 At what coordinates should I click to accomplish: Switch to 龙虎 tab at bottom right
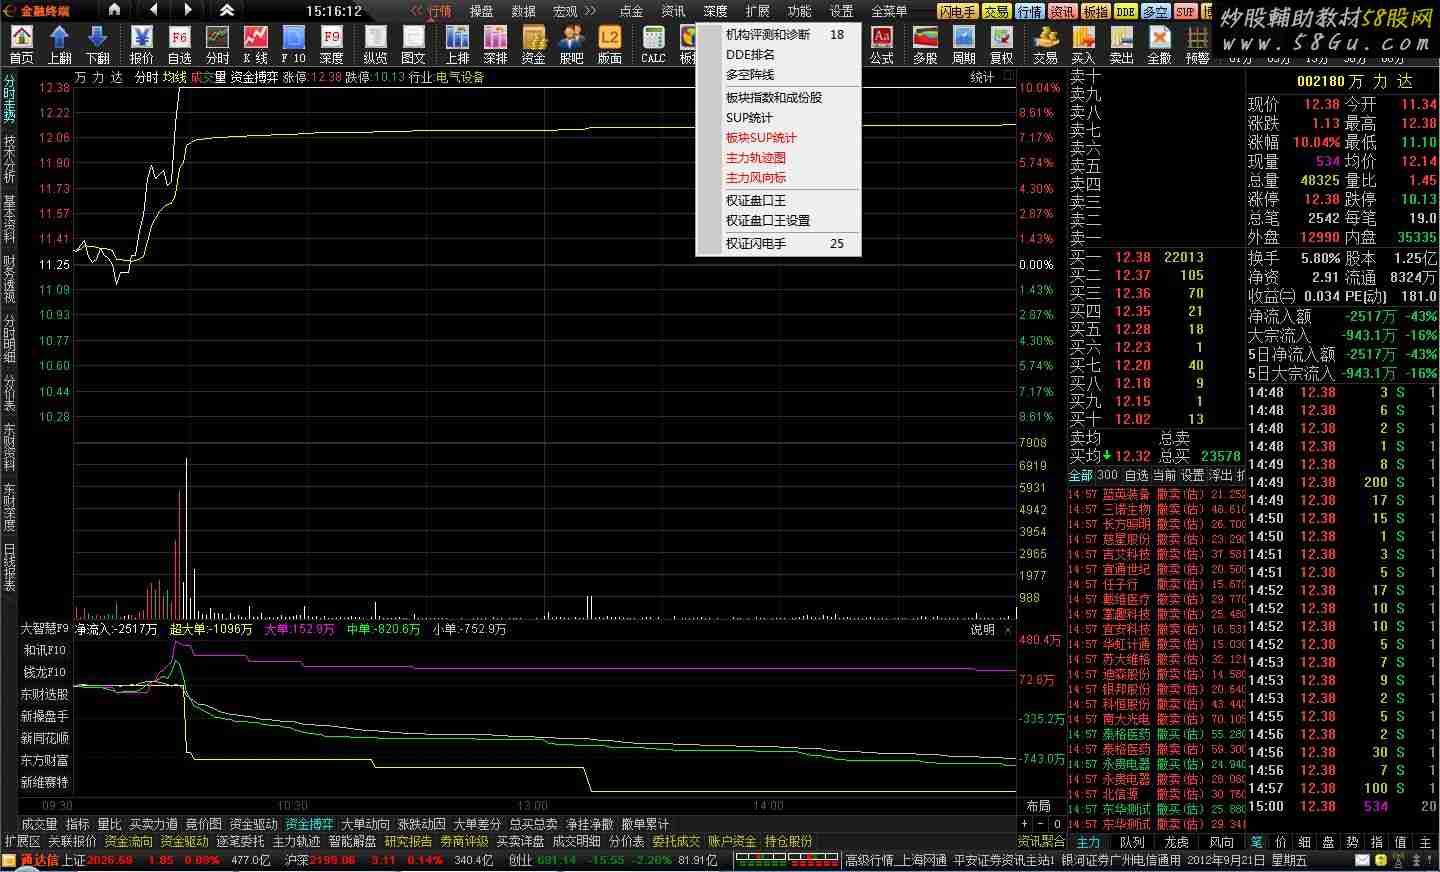[1176, 842]
